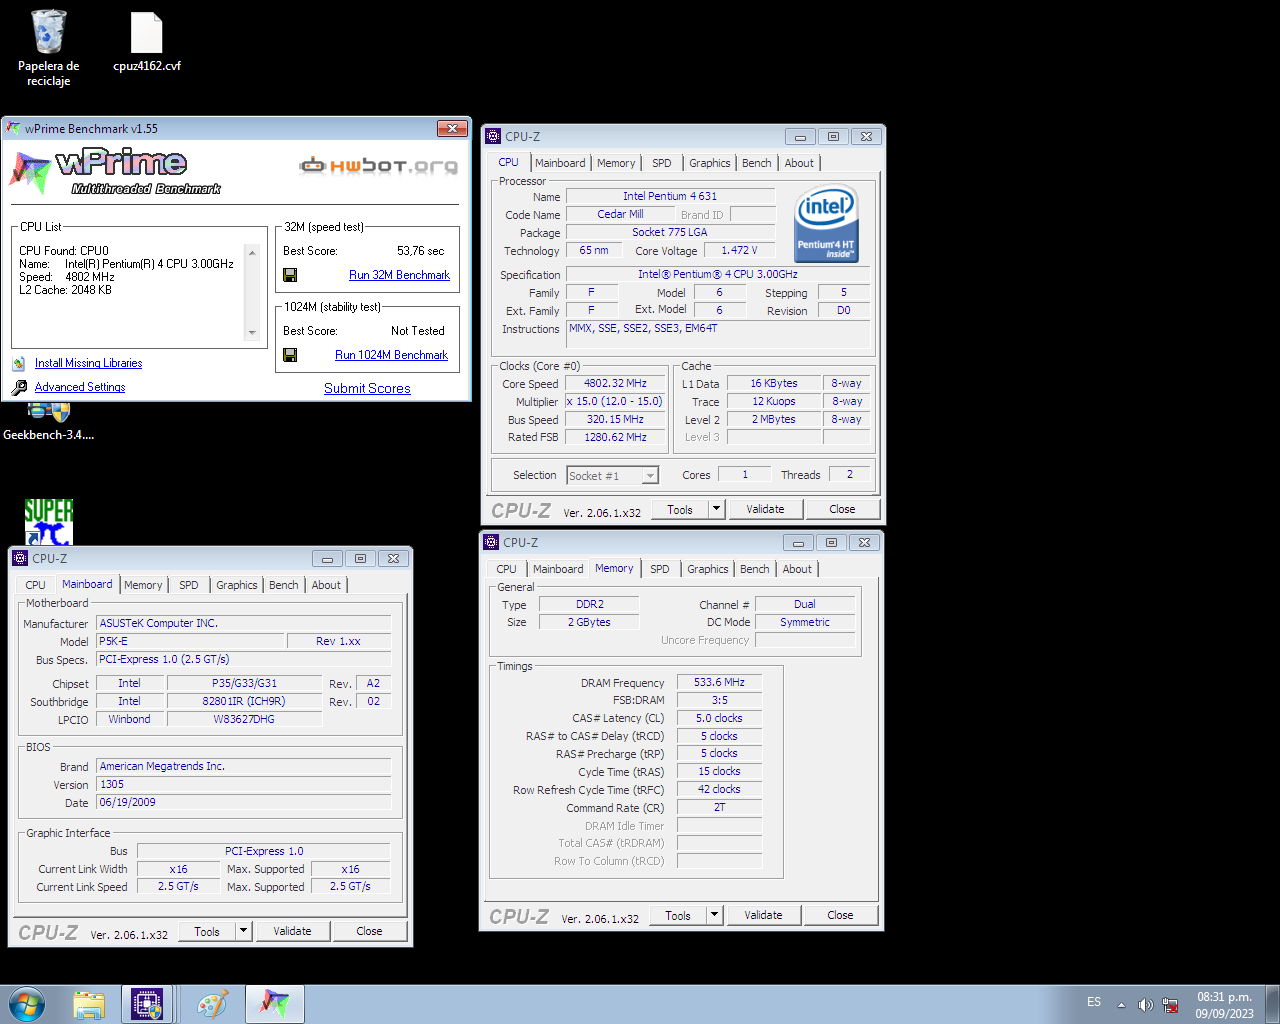Open the Windows Start button
The width and height of the screenshot is (1280, 1024).
pyautogui.click(x=27, y=1004)
